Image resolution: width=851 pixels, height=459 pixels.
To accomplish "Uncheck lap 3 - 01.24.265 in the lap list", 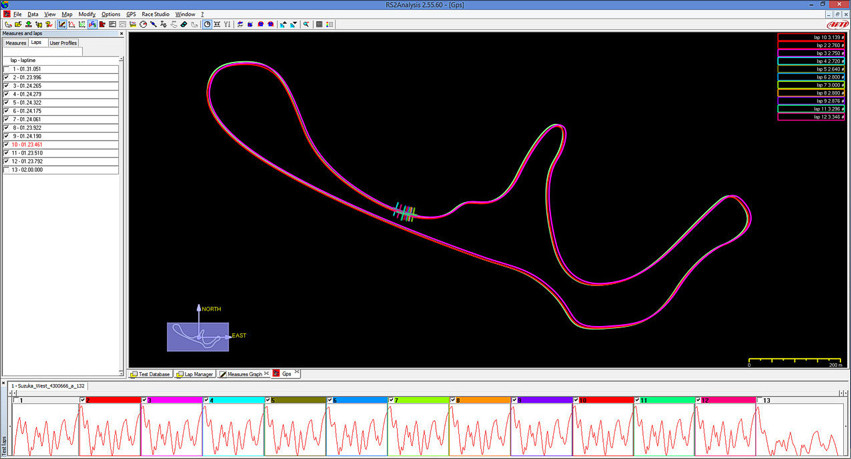I will coord(7,86).
